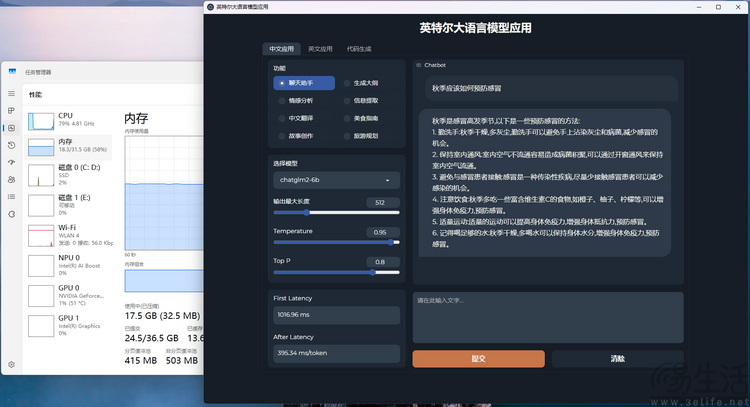The image size is (750, 407).
Task: Select the 聊天助手 function radio button
Action: pyautogui.click(x=304, y=83)
